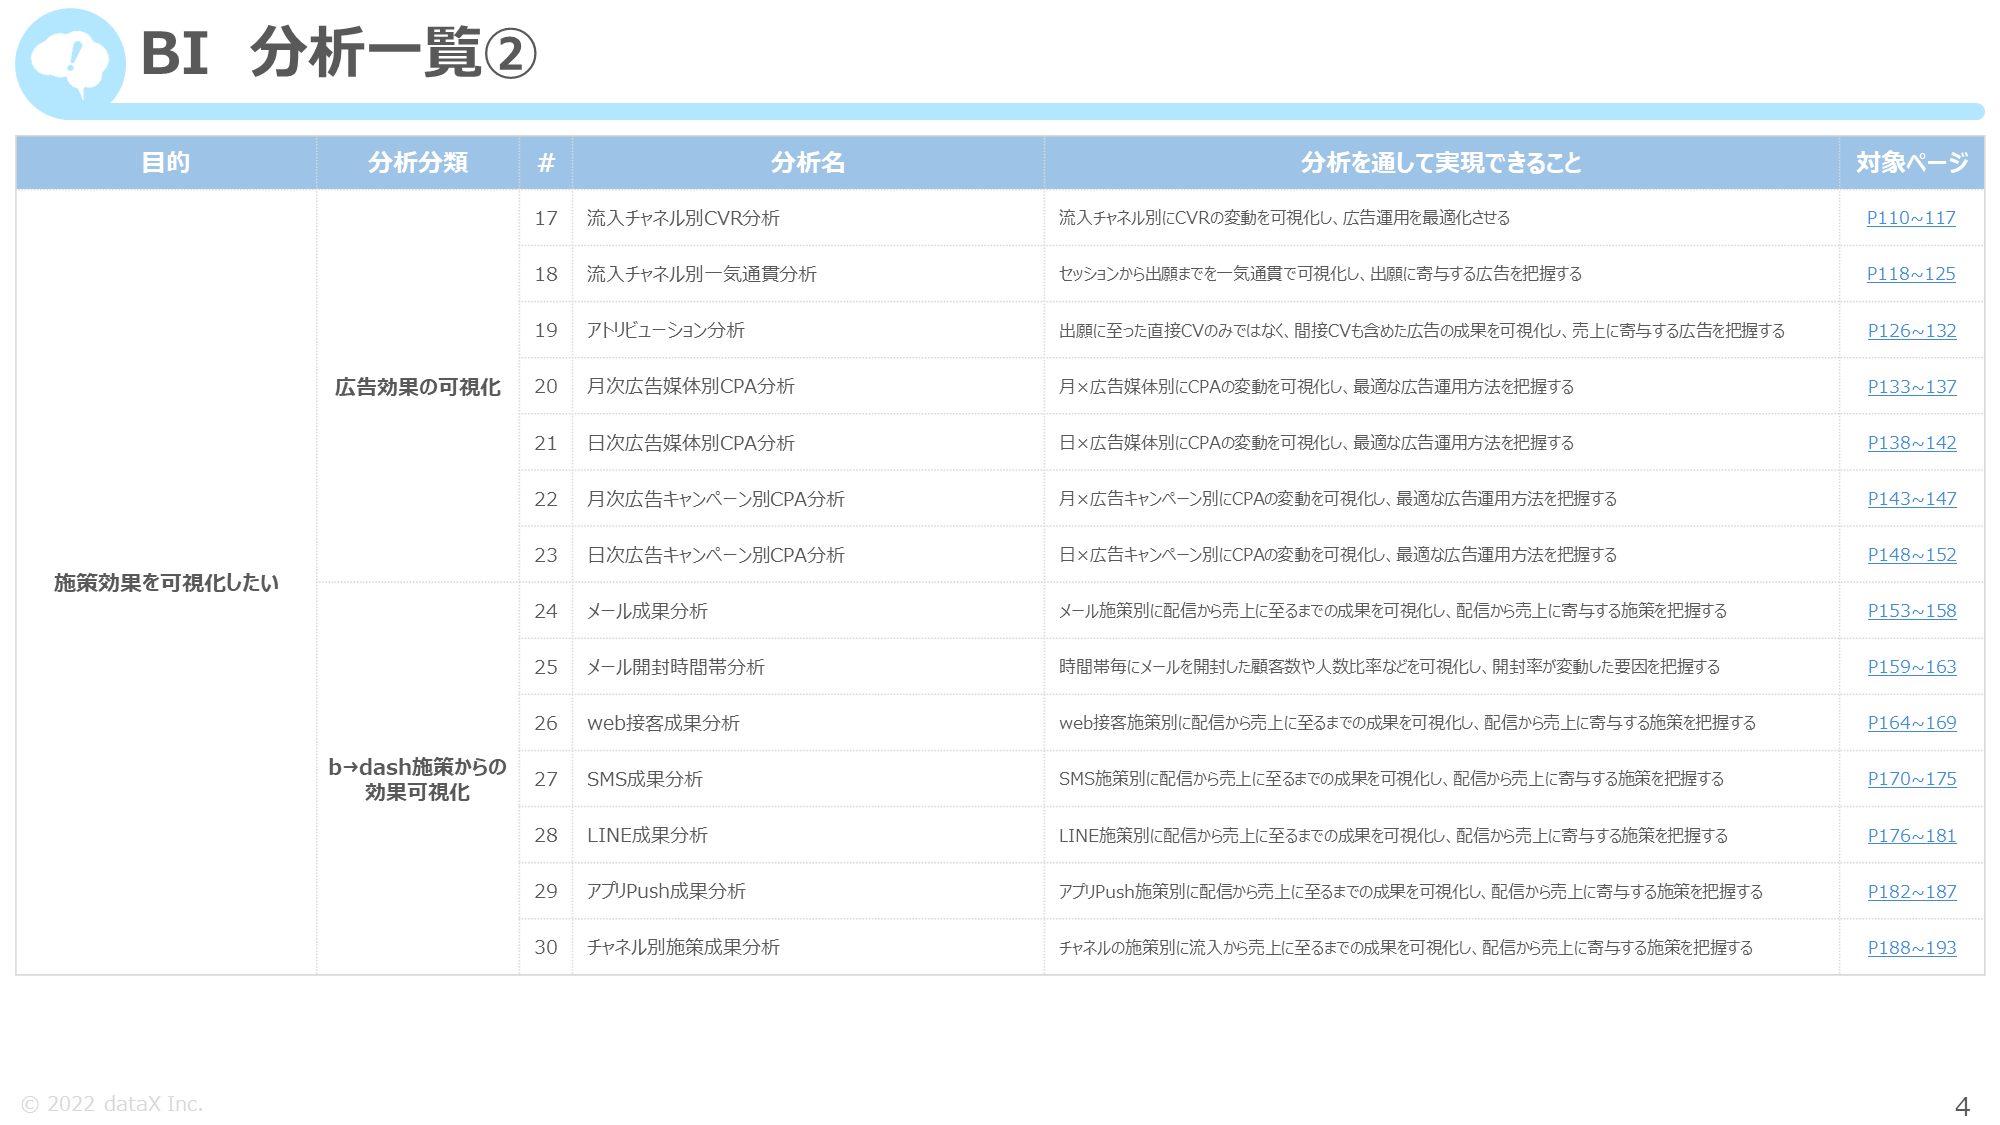Open page link P138~142

1912,443
